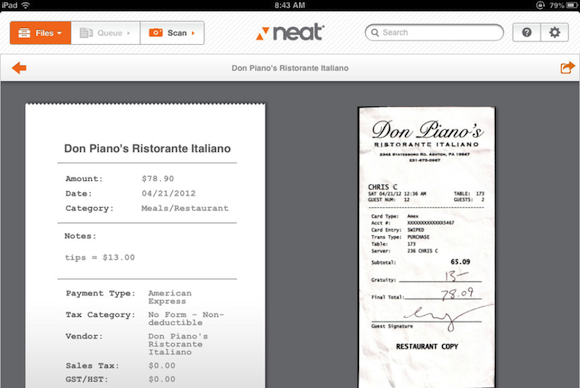
Task: Click the orange back arrow
Action: coord(19,68)
